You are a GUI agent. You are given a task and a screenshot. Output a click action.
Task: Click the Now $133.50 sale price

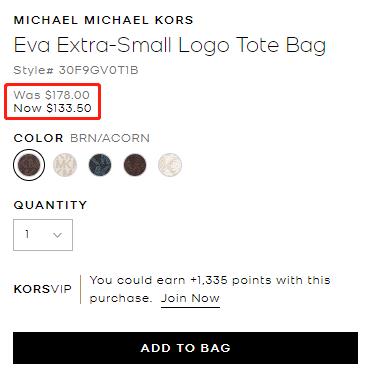(x=53, y=108)
